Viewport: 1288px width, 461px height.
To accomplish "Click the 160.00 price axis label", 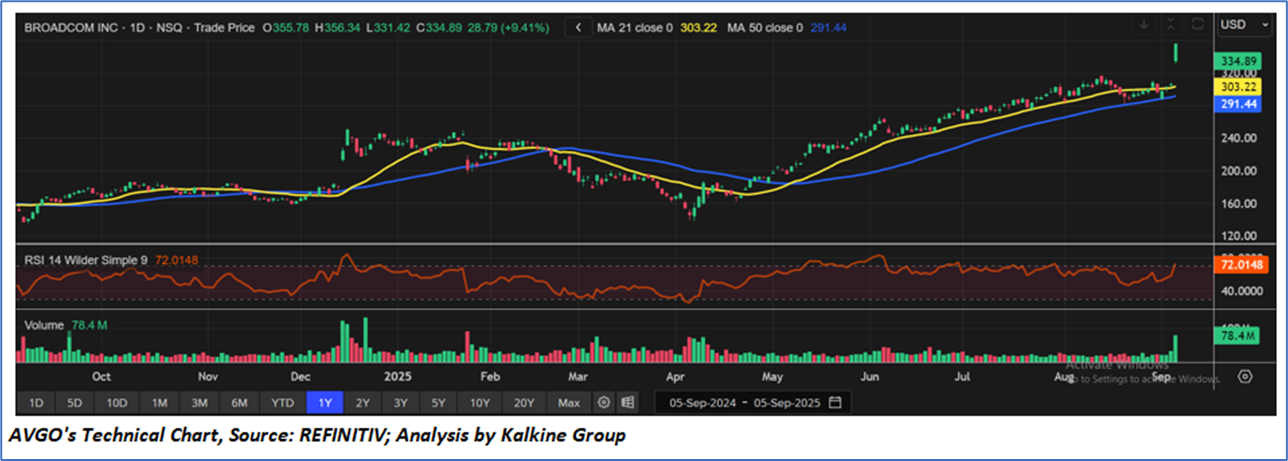I will tap(1239, 203).
